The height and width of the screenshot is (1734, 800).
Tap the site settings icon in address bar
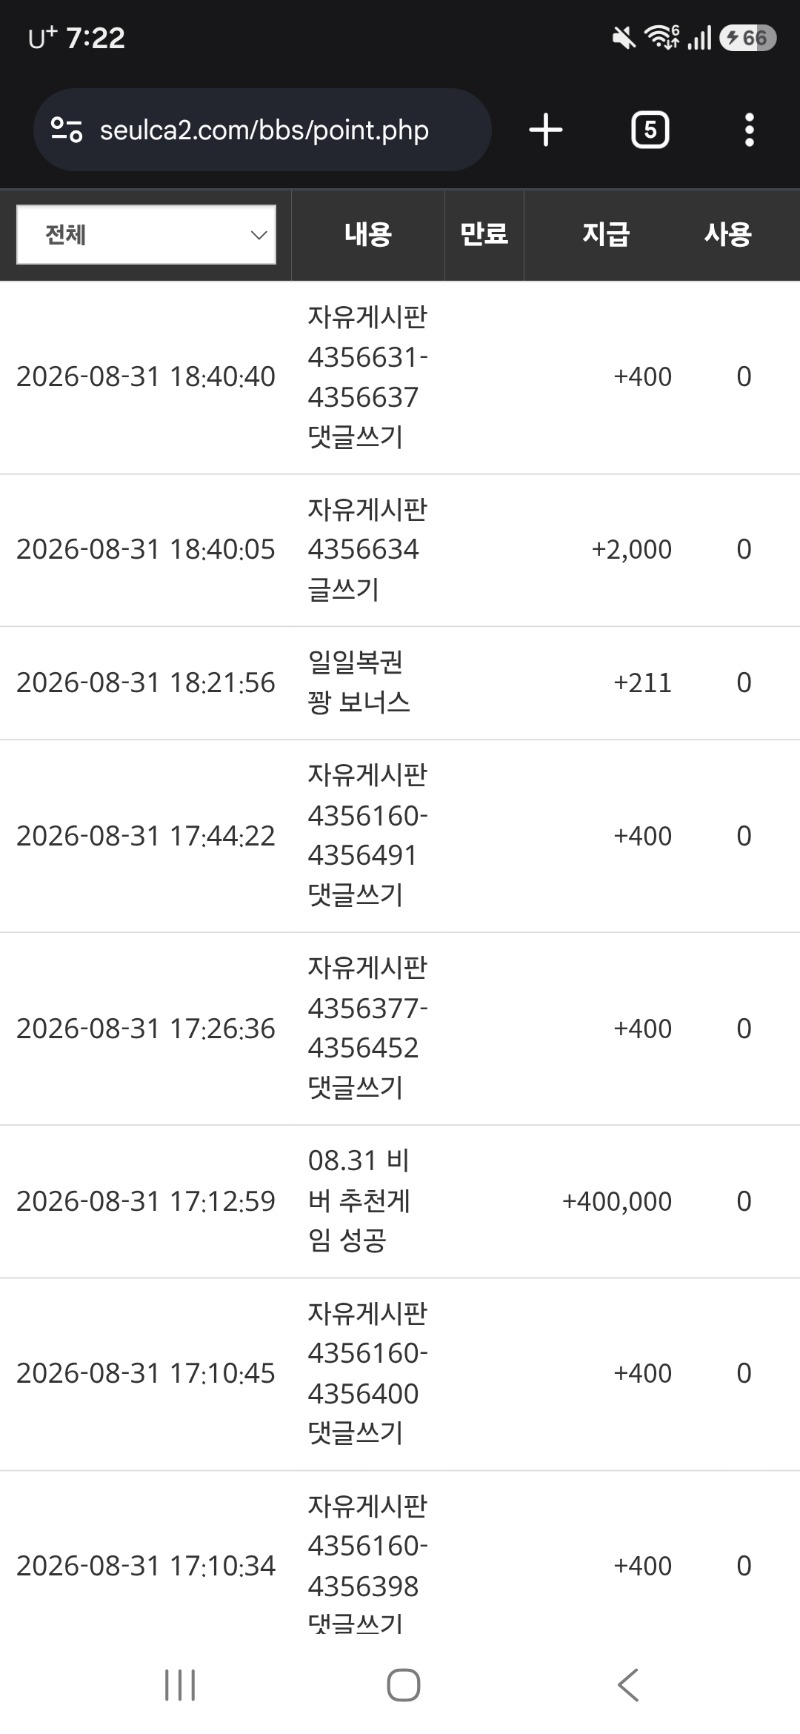pos(67,130)
